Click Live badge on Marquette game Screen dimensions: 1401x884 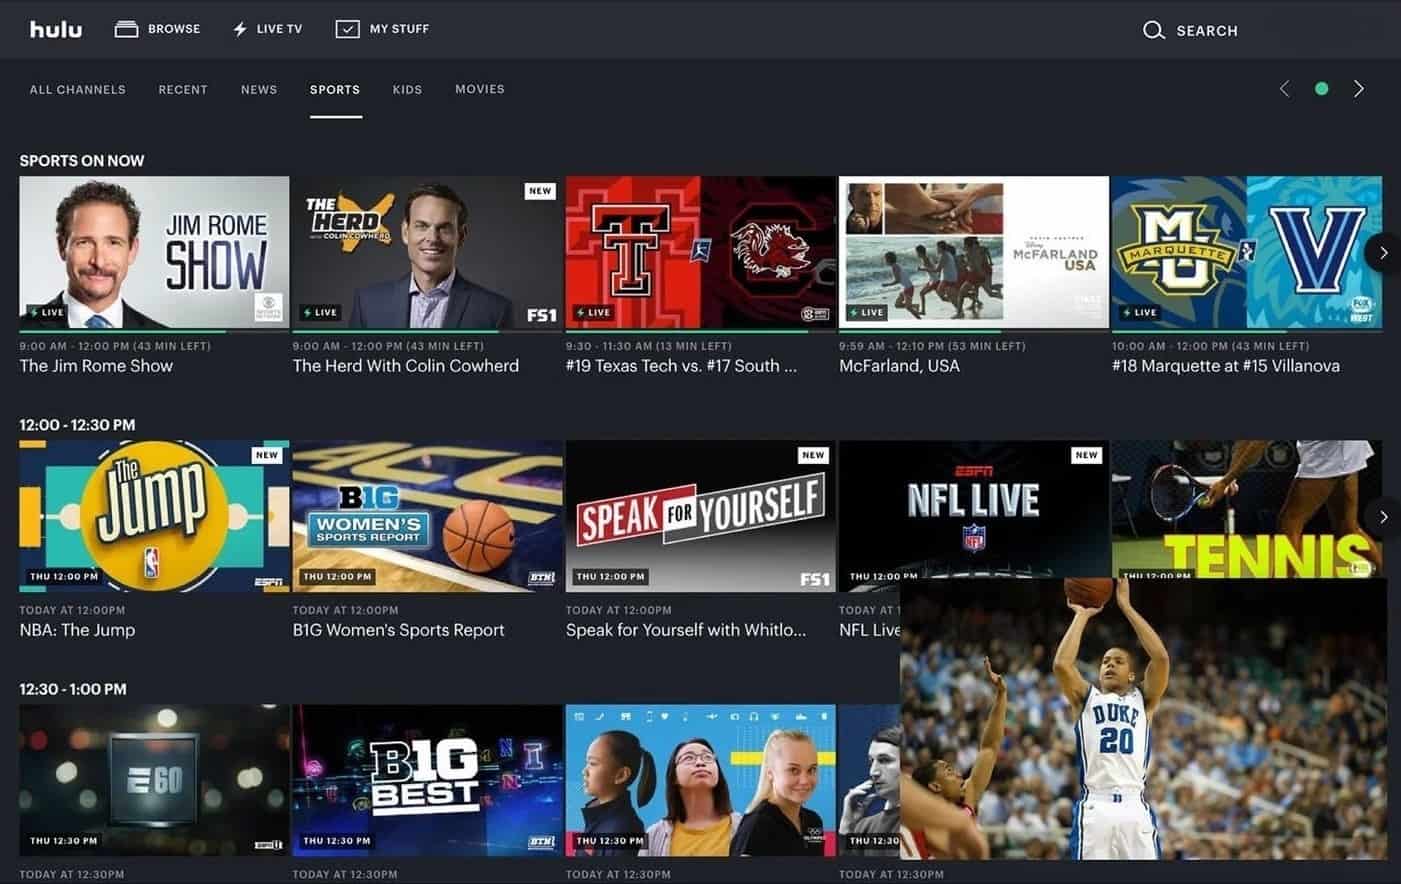tap(1139, 312)
